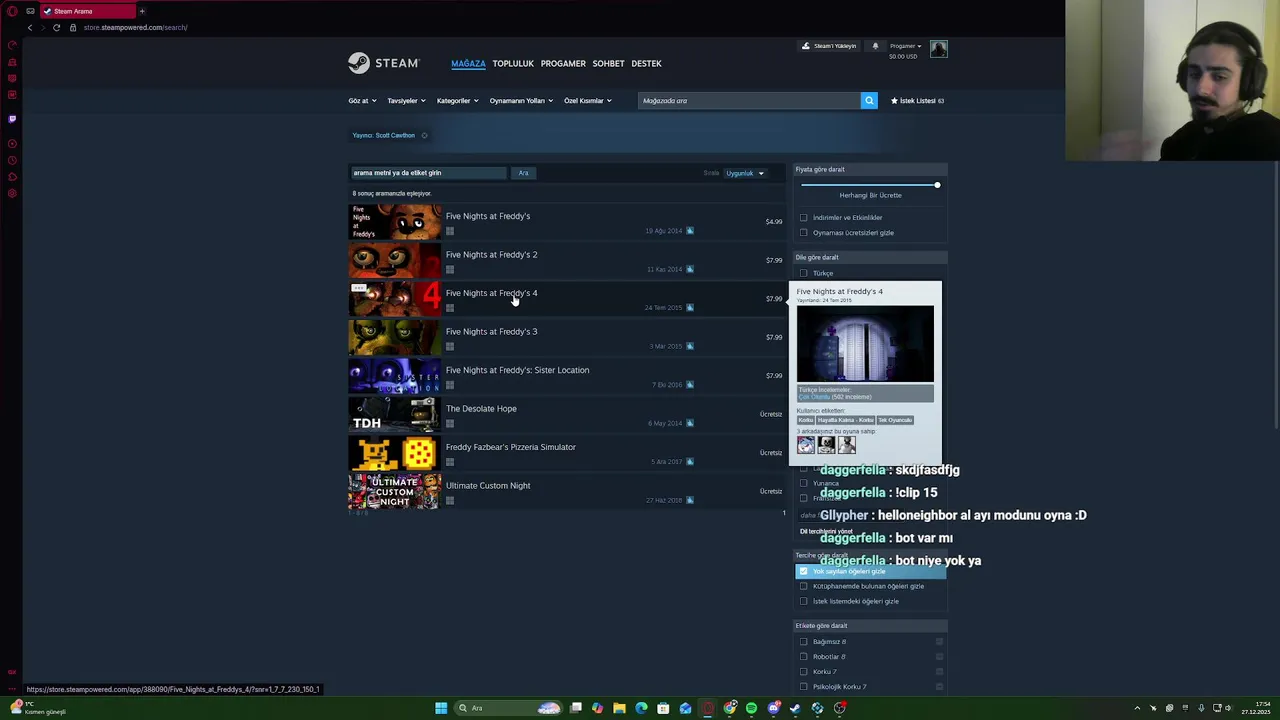The image size is (1280, 720).
Task: Toggle the Türkçe language checkbox
Action: [x=803, y=273]
